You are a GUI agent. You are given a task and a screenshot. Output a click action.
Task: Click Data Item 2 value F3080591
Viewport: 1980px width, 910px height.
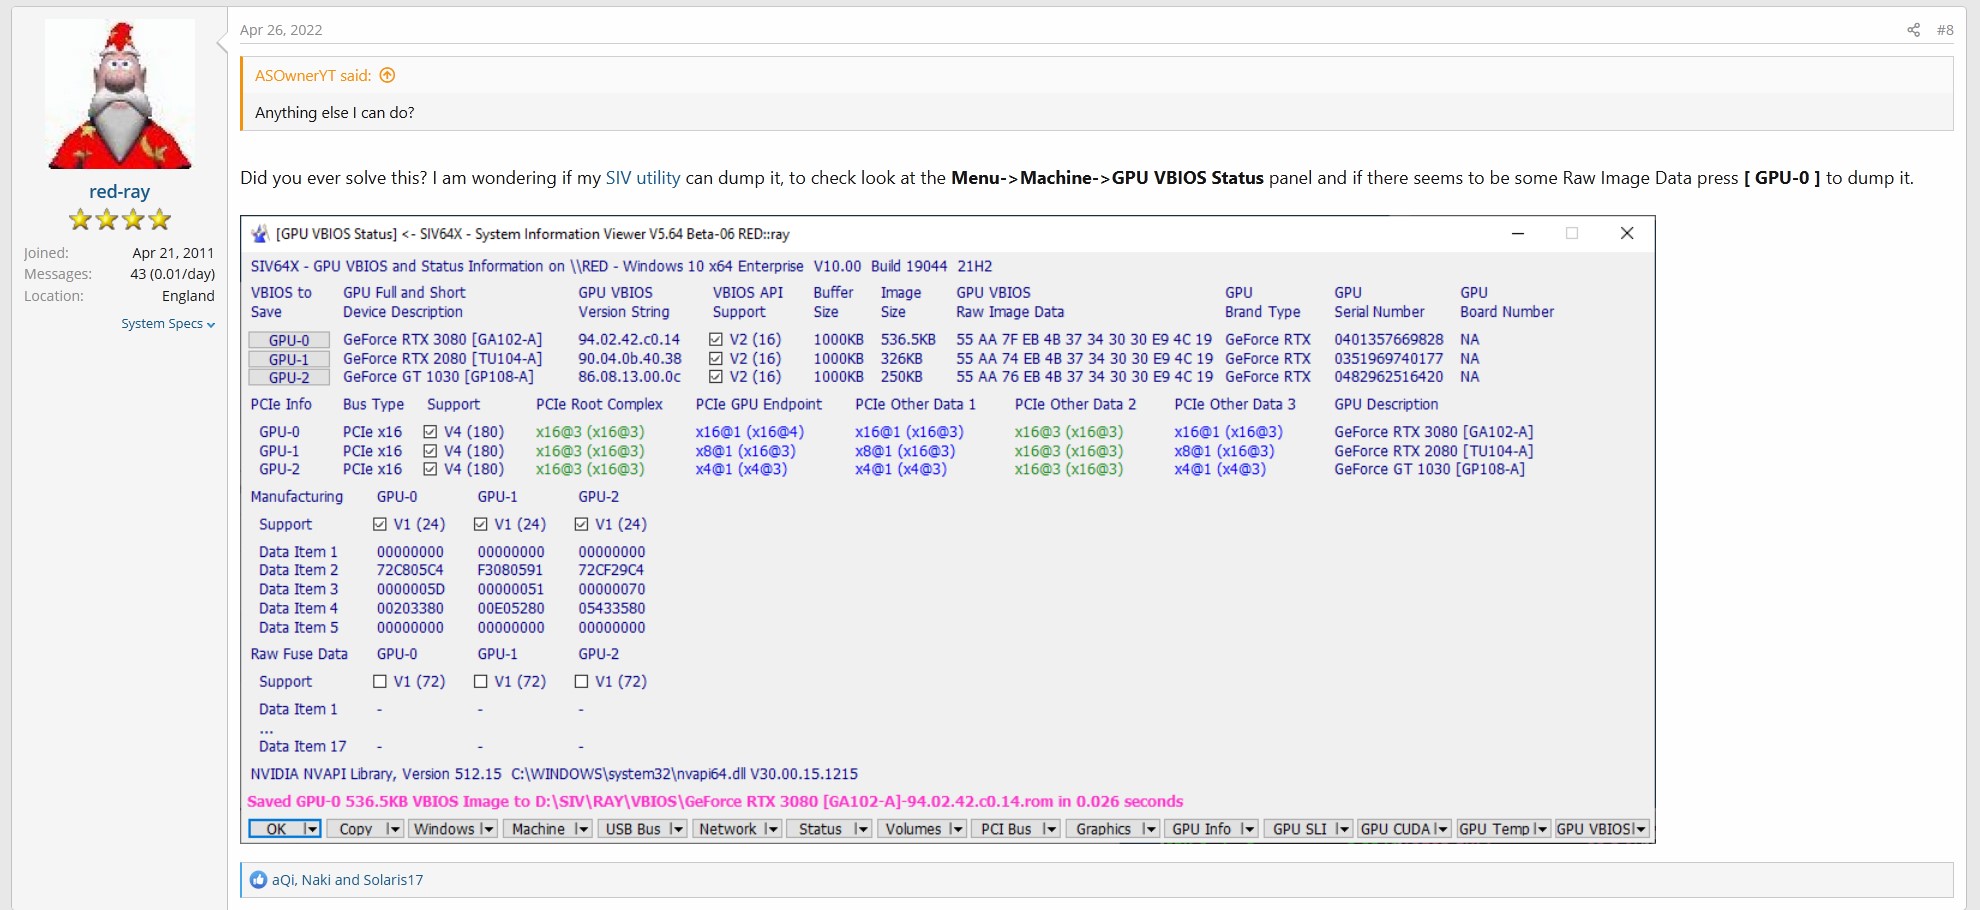(x=510, y=570)
